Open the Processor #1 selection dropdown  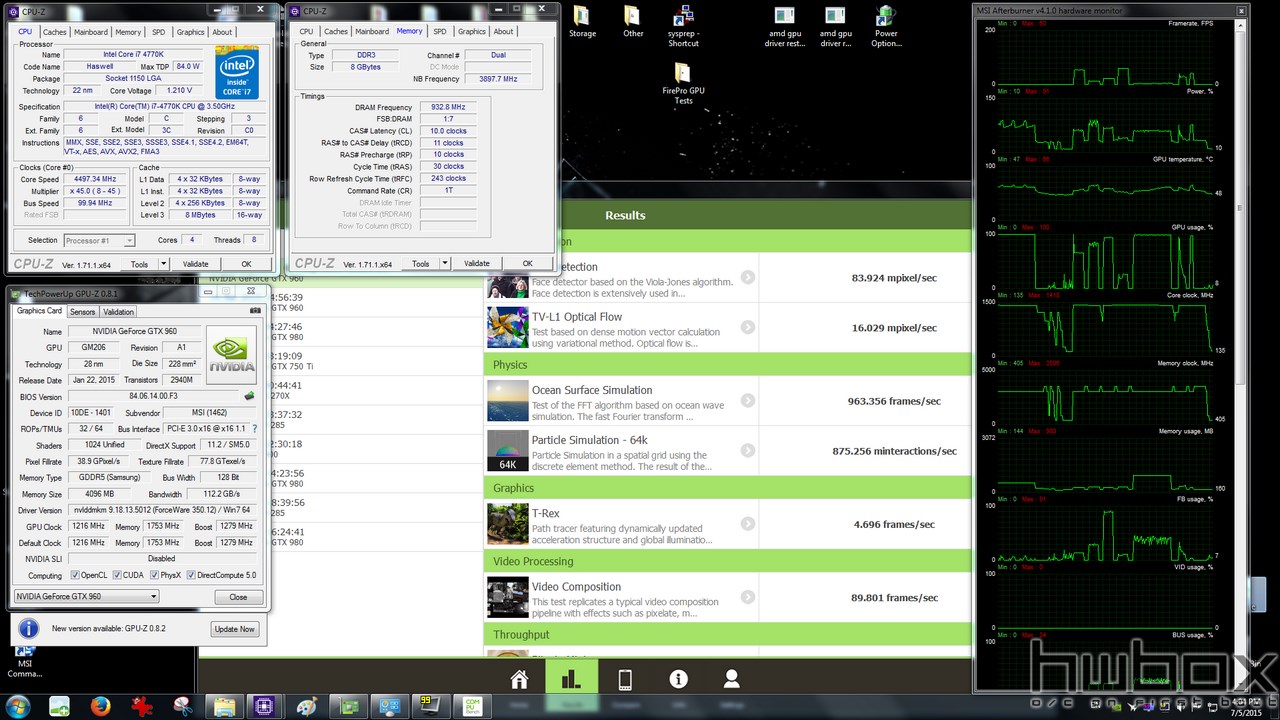coord(99,241)
